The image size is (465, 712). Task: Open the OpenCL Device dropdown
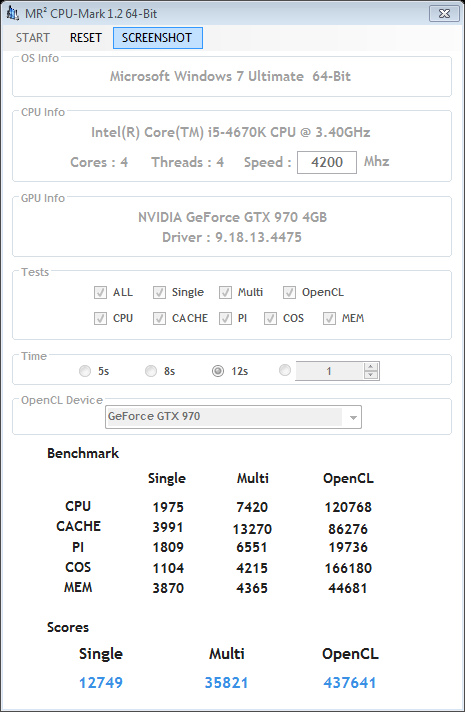pyautogui.click(x=233, y=417)
